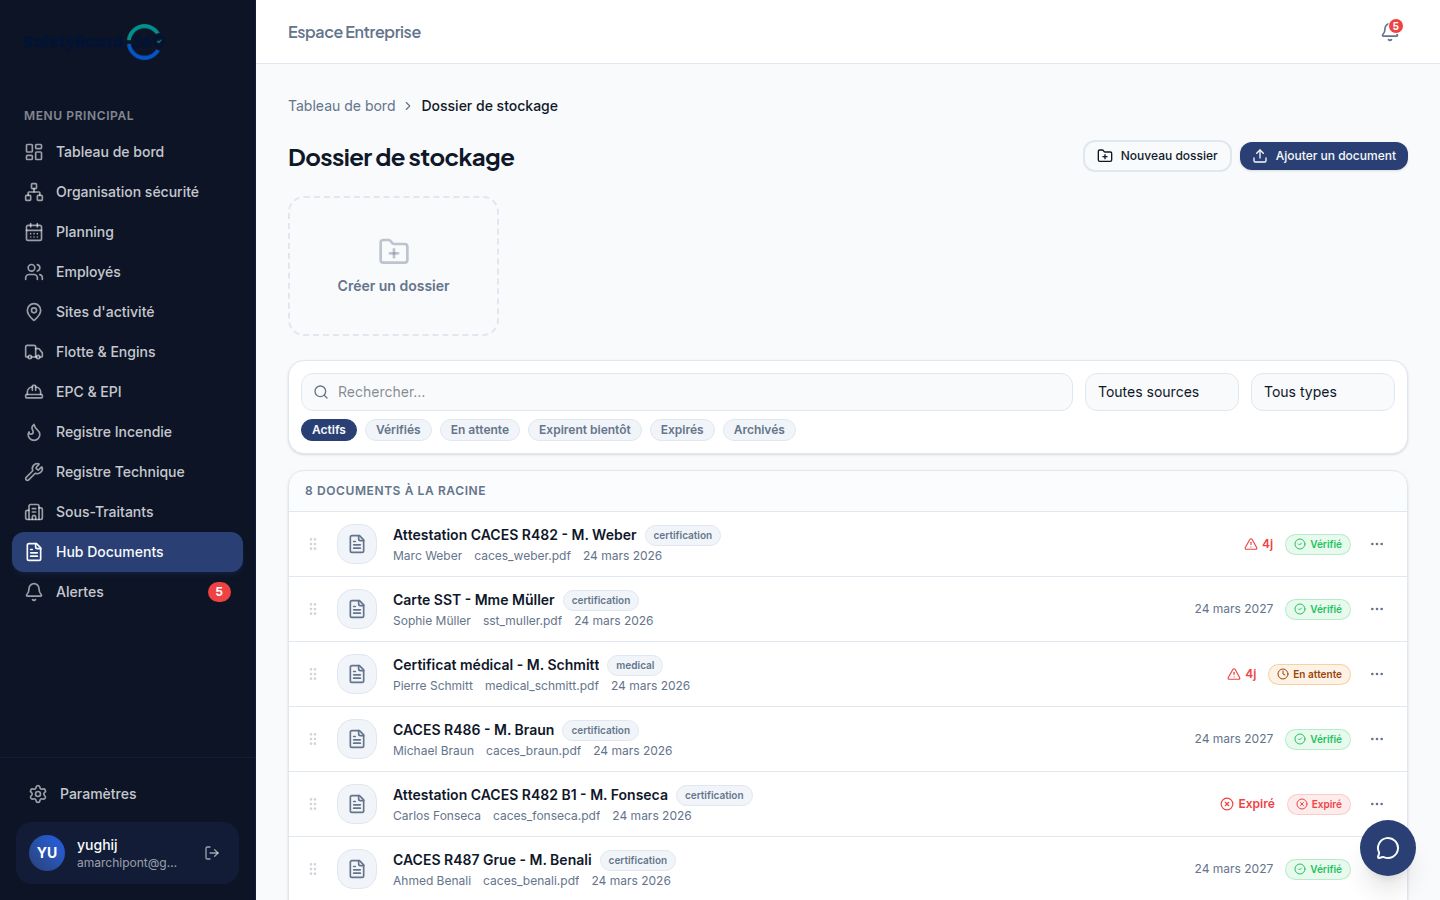The image size is (1440, 900).
Task: Open Registre Incendie in the sidebar
Action: click(128, 432)
